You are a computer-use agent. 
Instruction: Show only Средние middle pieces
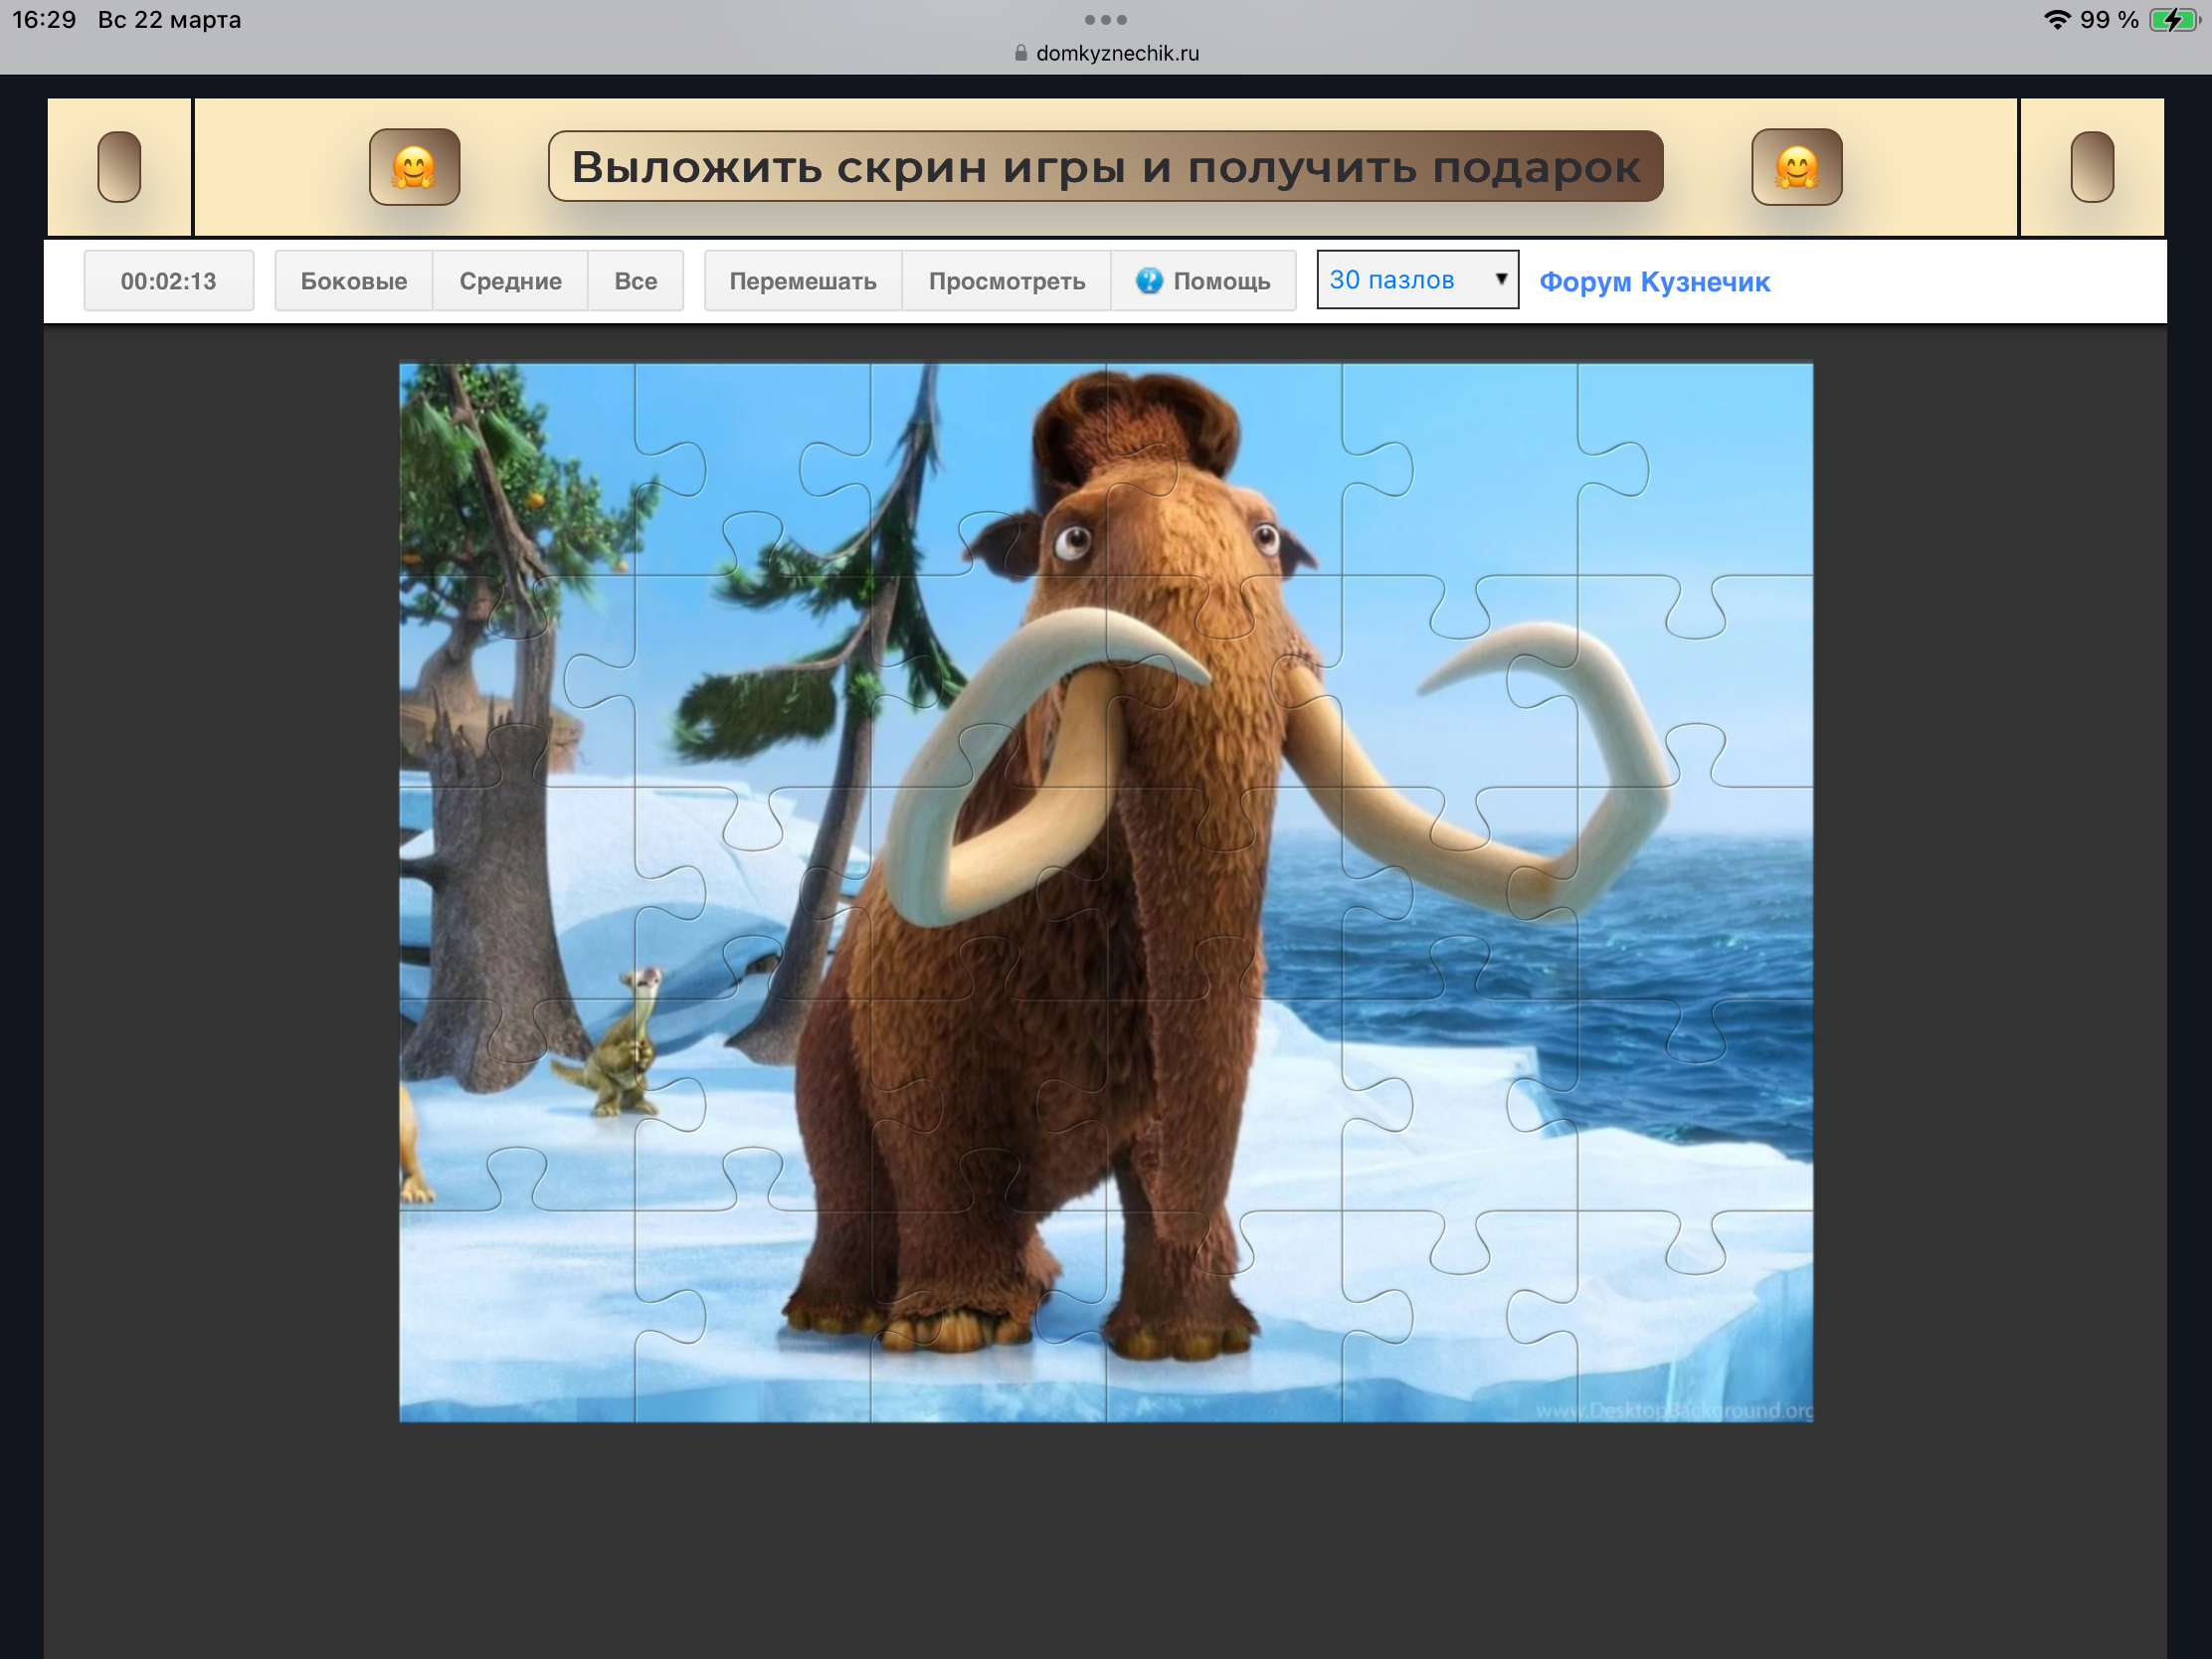pos(510,281)
